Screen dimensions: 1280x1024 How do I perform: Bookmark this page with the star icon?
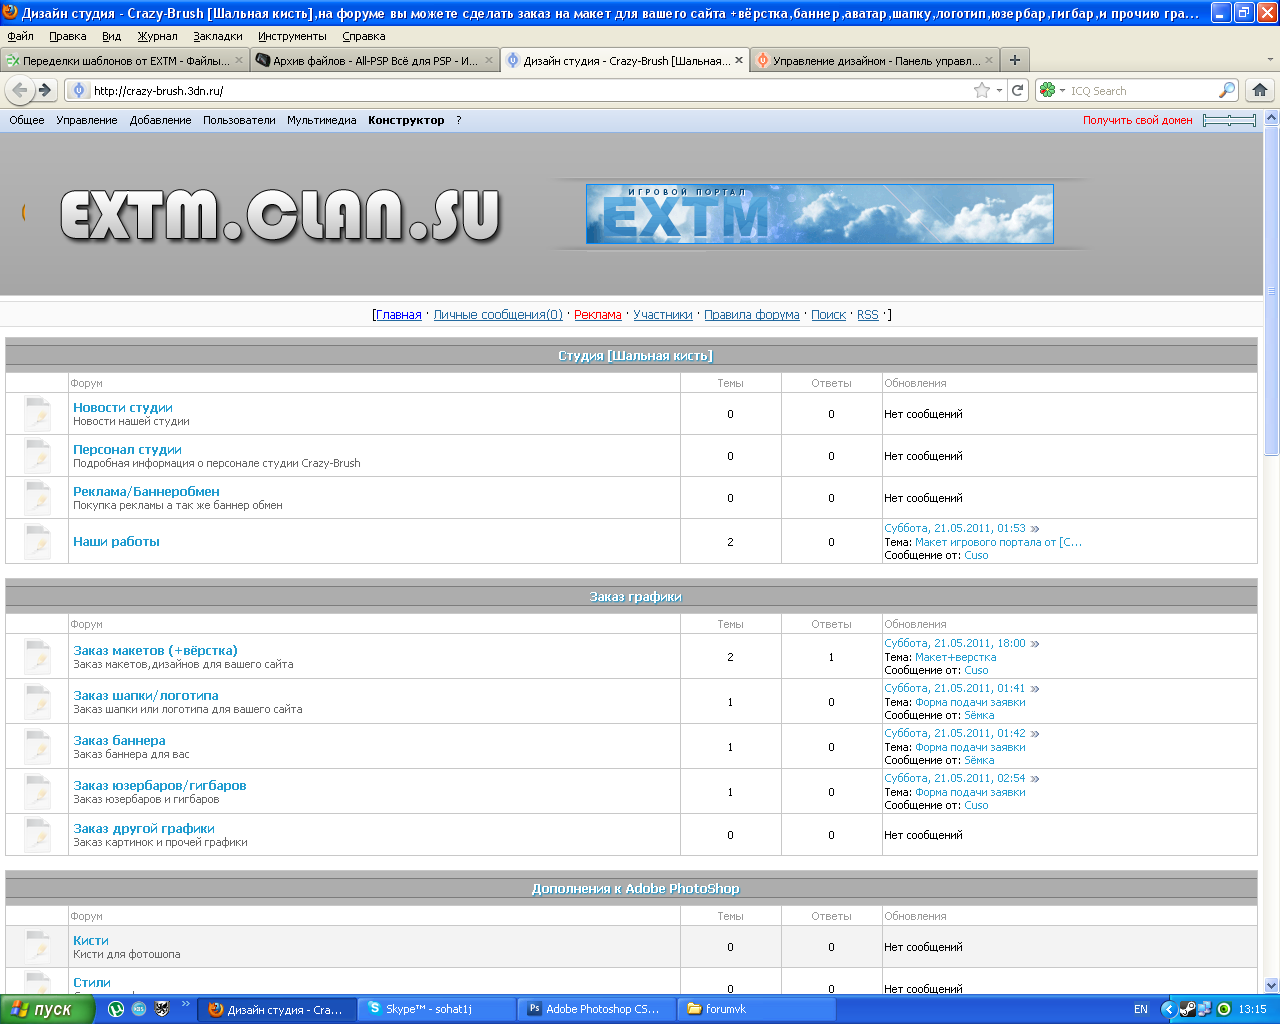click(982, 90)
